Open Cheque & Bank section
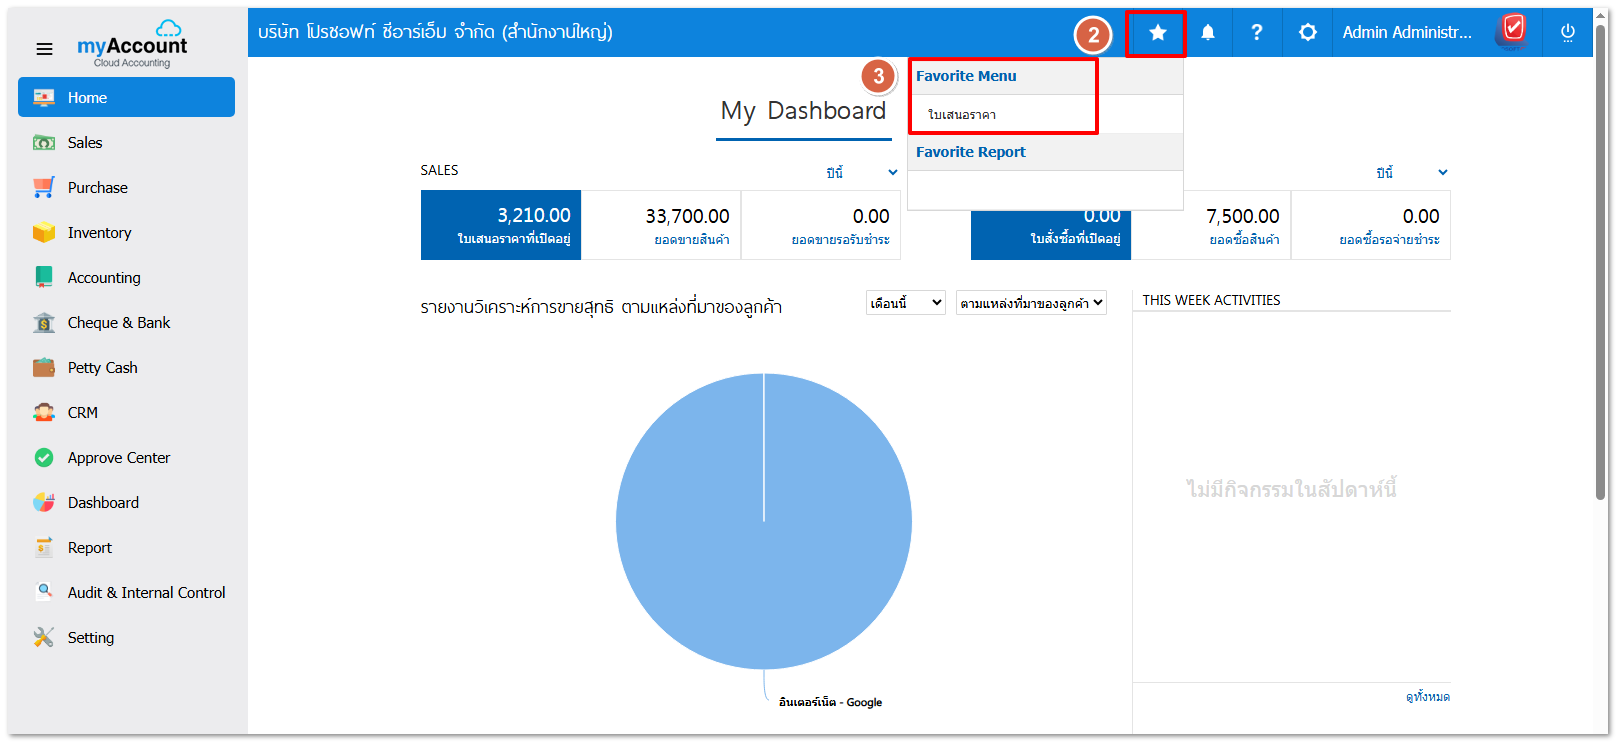Image resolution: width=1616 pixels, height=742 pixels. [x=118, y=323]
